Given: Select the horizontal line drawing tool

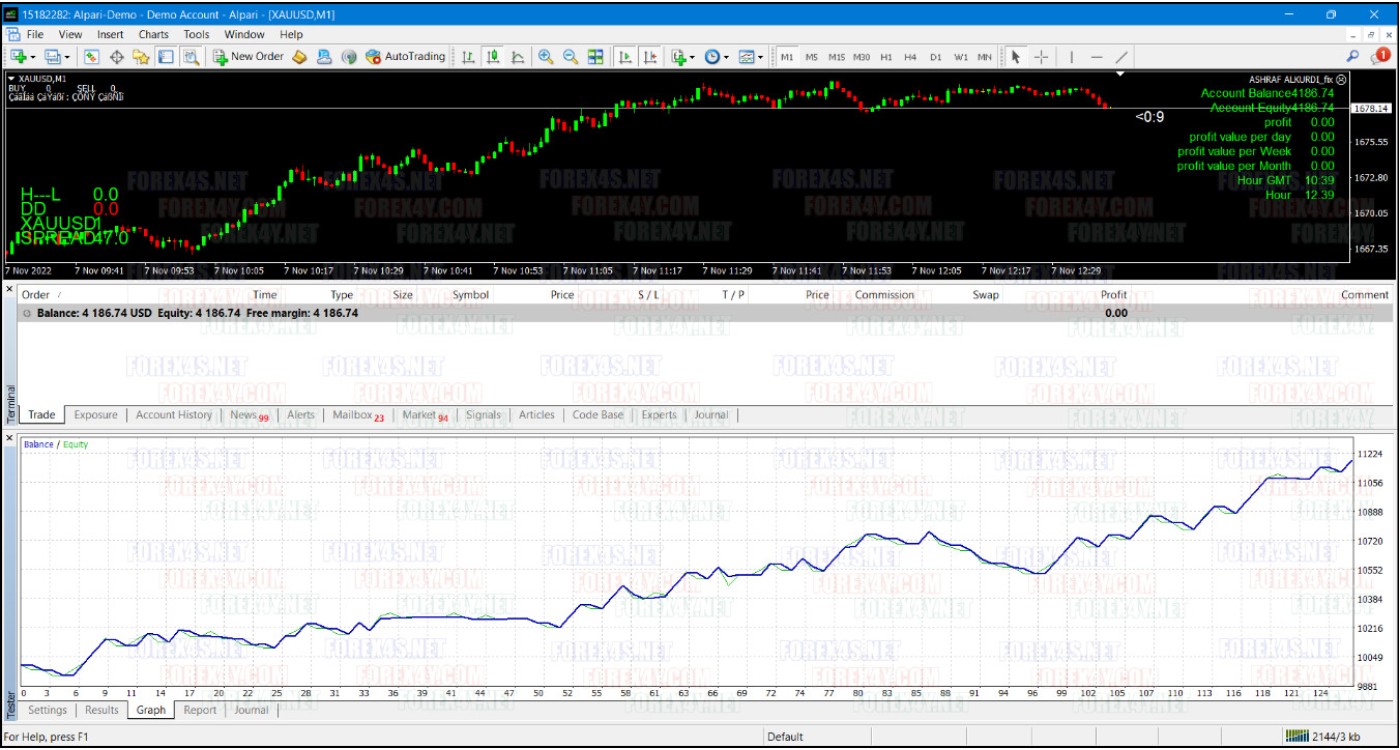Looking at the screenshot, I should [1096, 57].
